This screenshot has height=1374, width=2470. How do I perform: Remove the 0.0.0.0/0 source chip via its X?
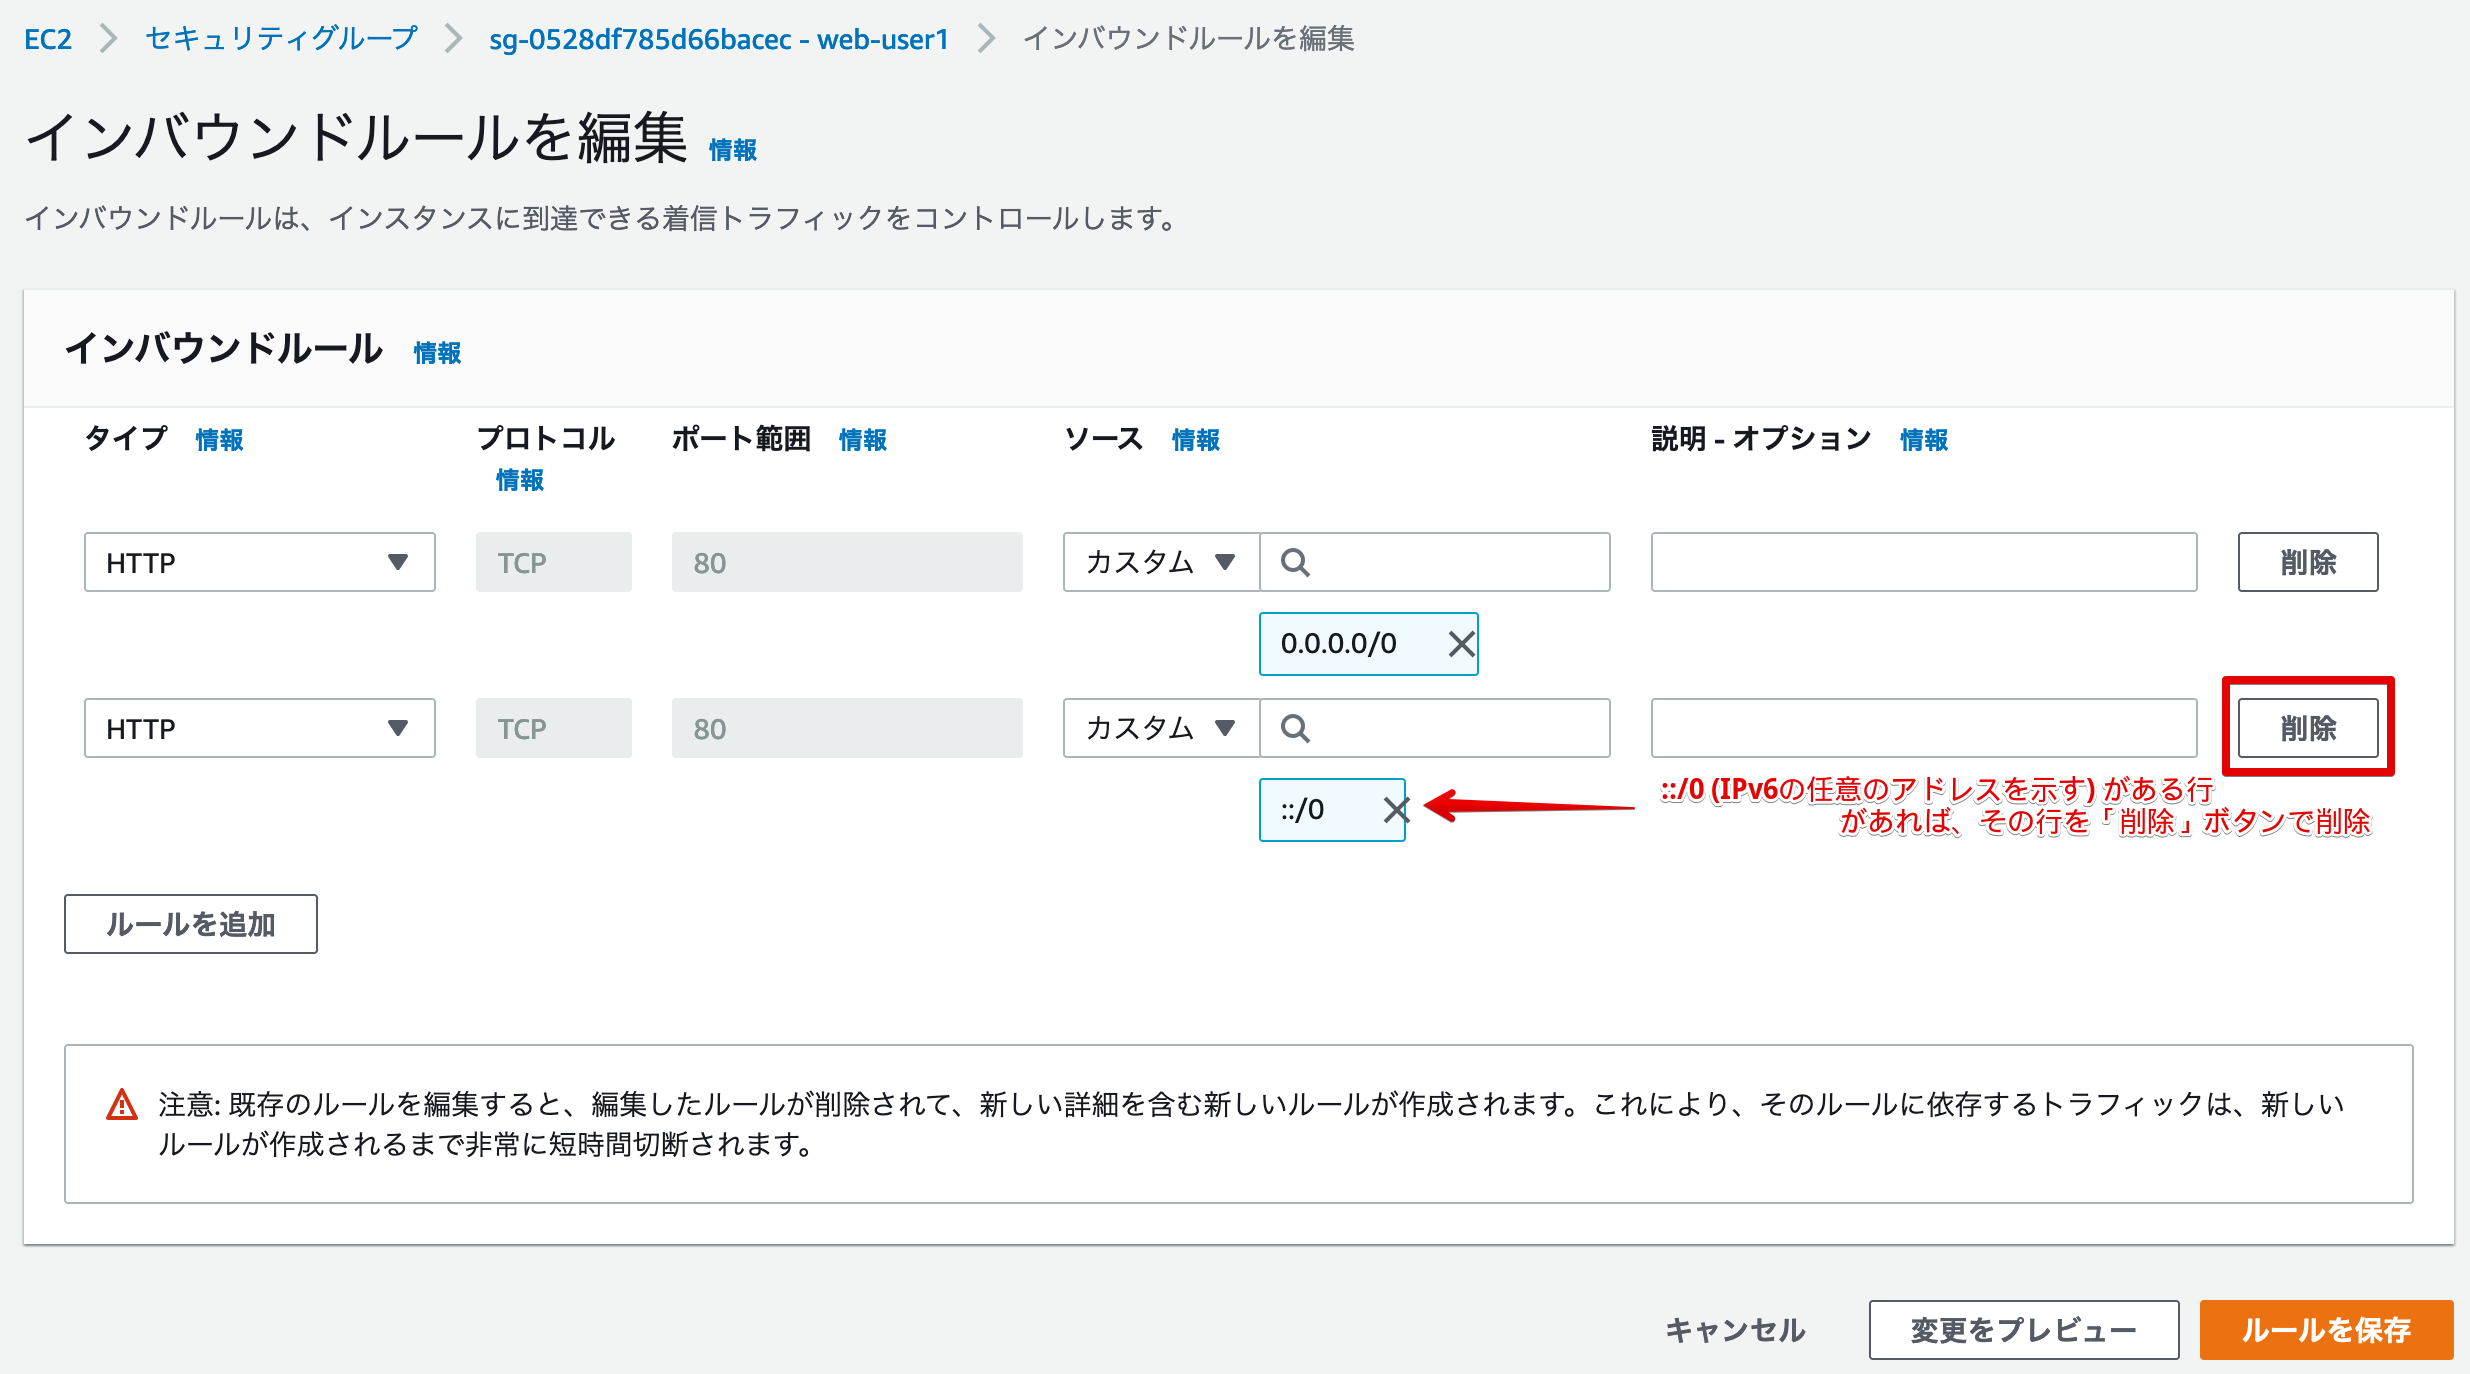(1461, 644)
